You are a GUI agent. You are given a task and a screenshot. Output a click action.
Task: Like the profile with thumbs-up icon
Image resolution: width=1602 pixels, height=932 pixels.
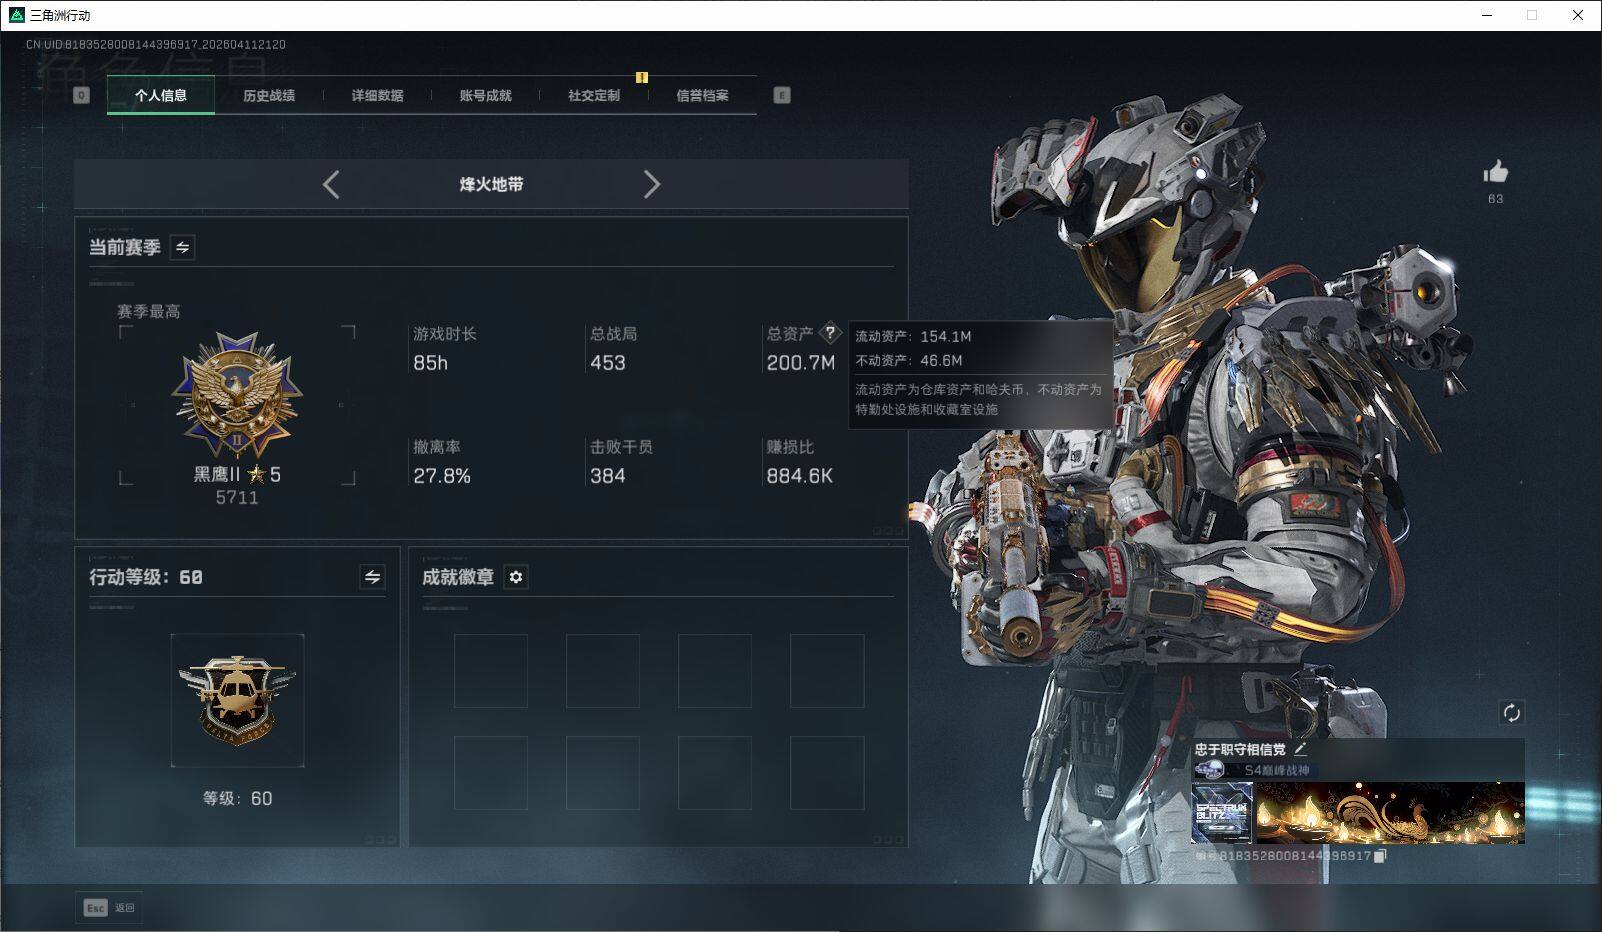tap(1496, 172)
